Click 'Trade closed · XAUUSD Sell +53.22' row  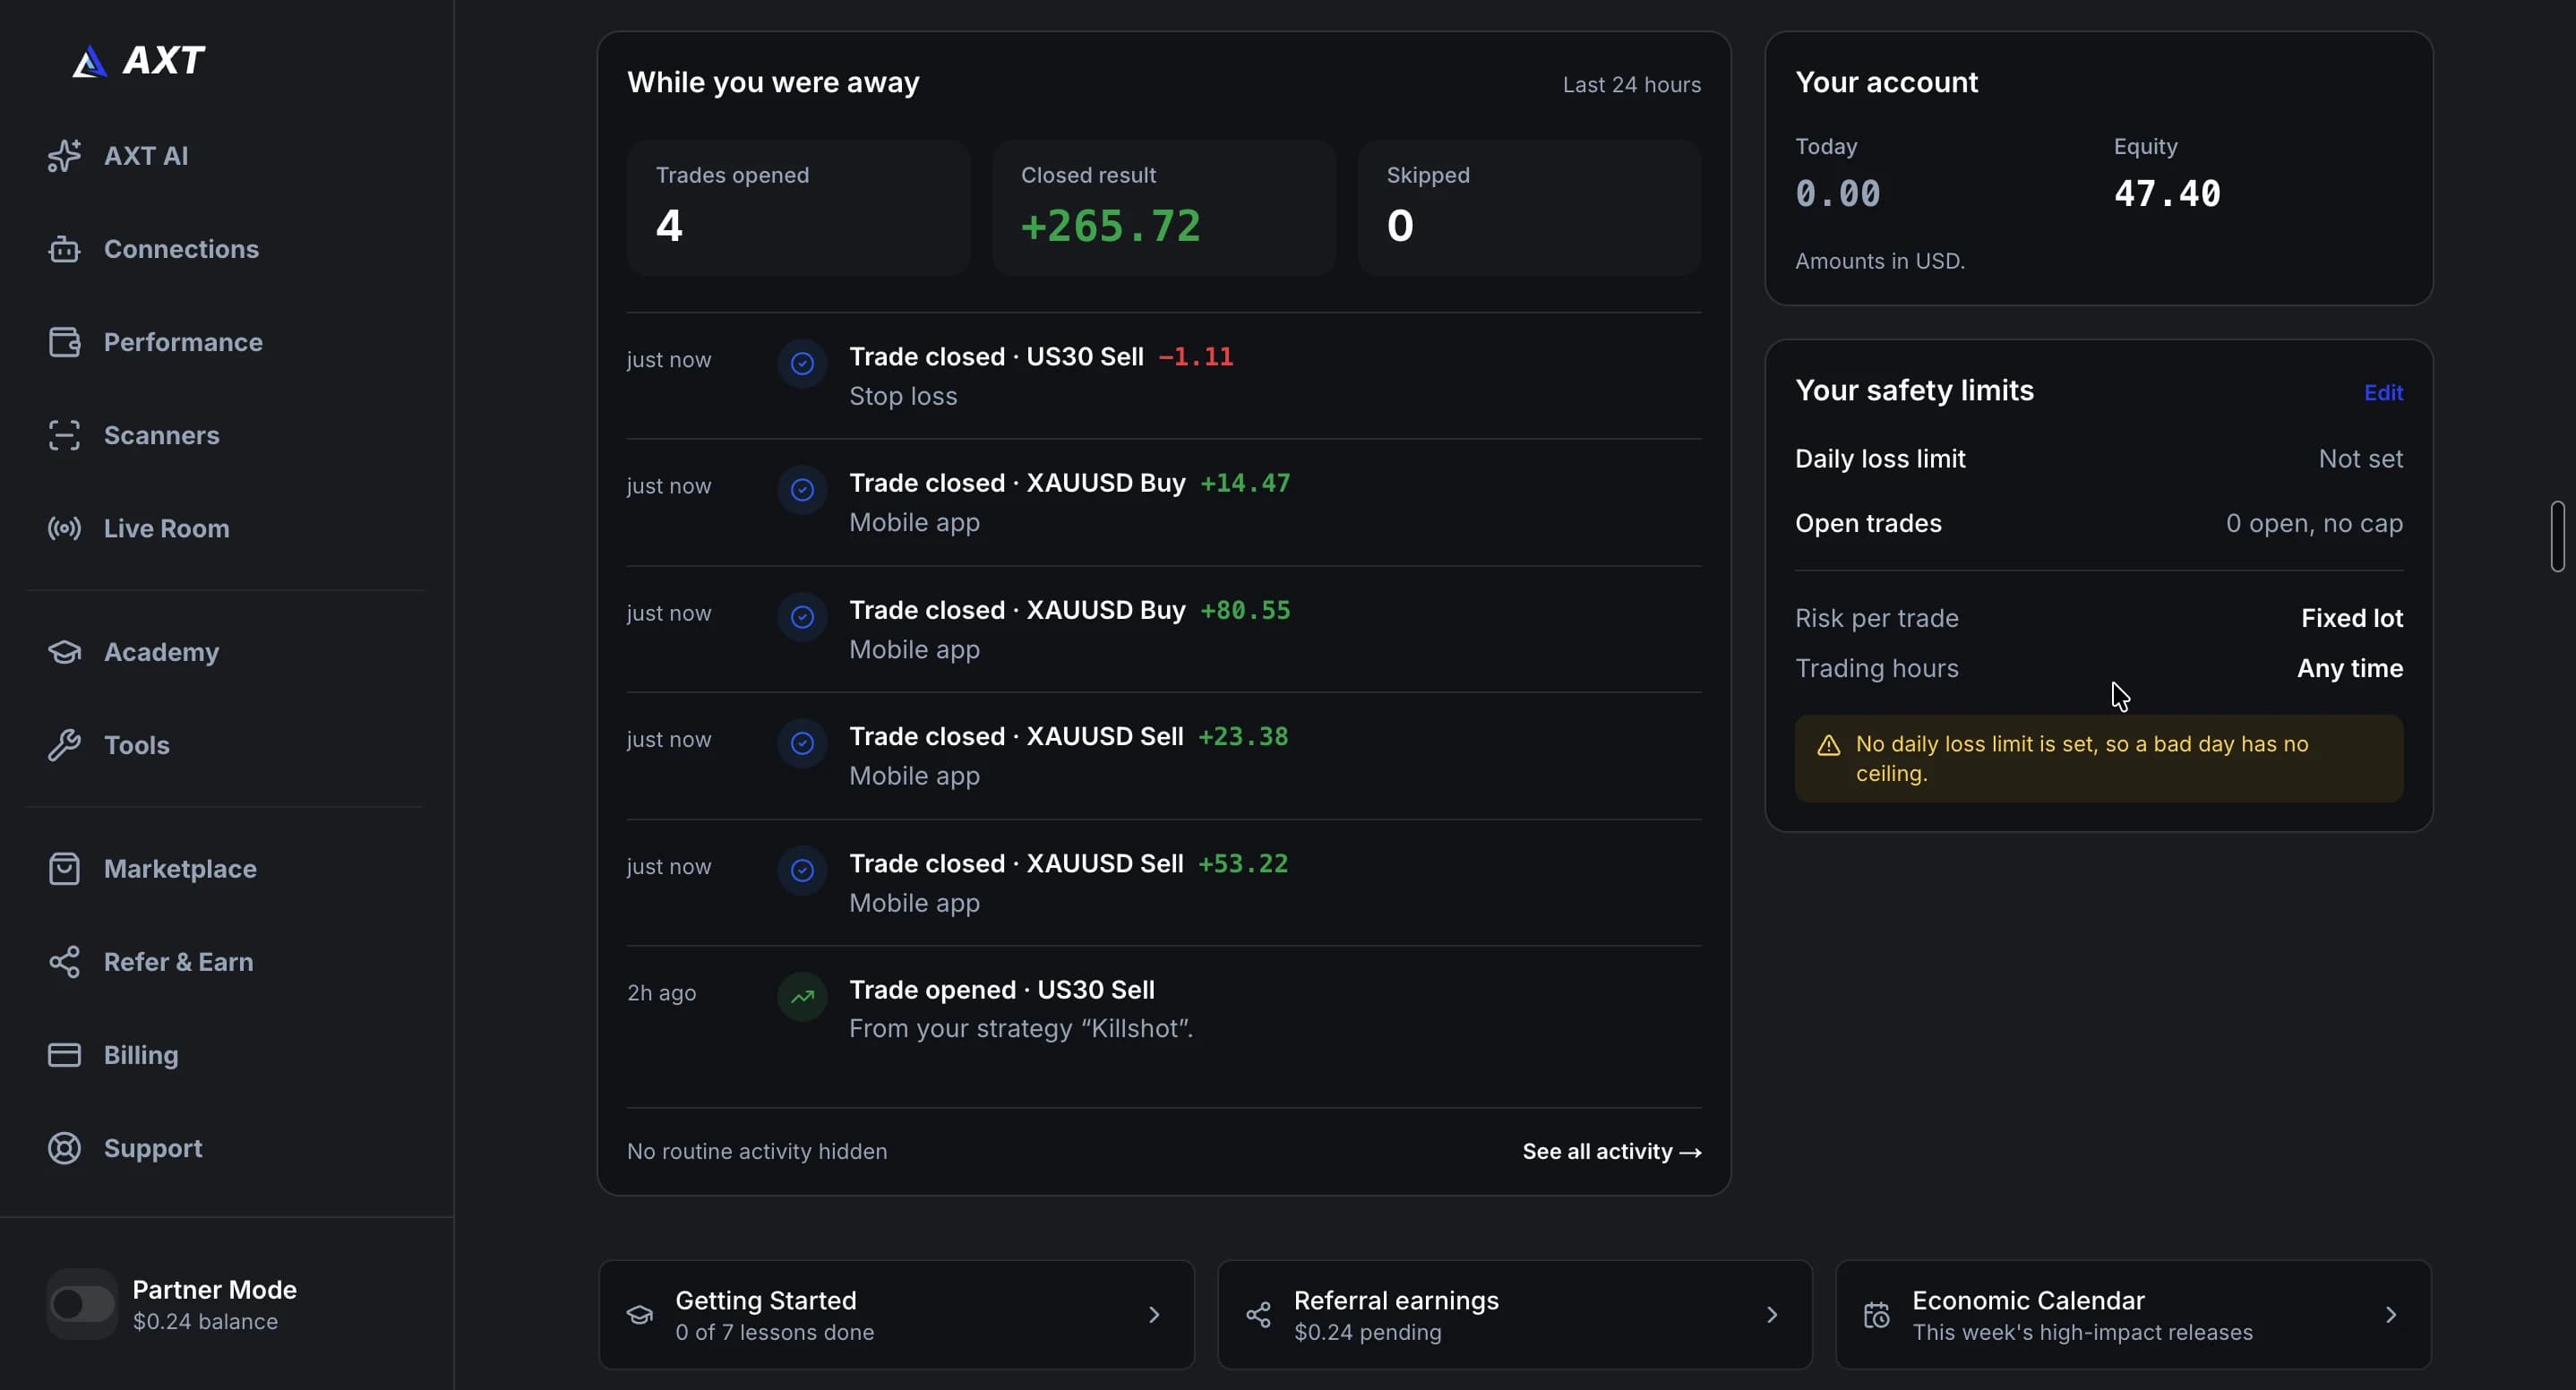point(1164,883)
